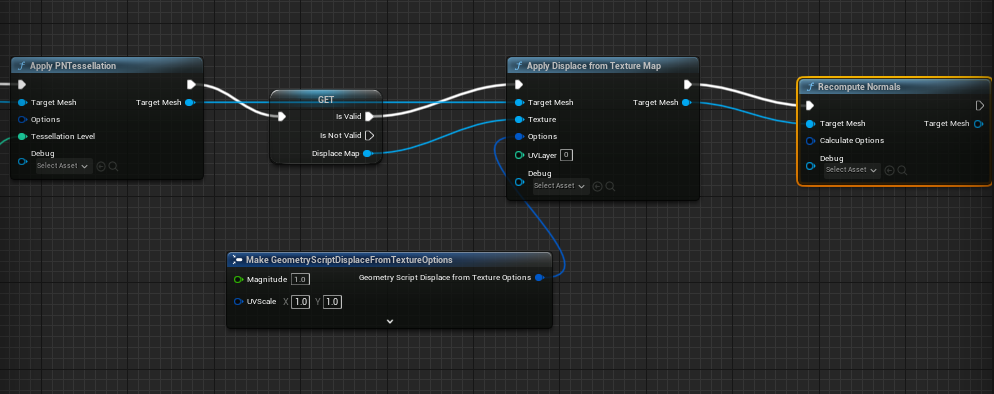The height and width of the screenshot is (394, 994).
Task: Select the GET node header
Action: tap(326, 100)
